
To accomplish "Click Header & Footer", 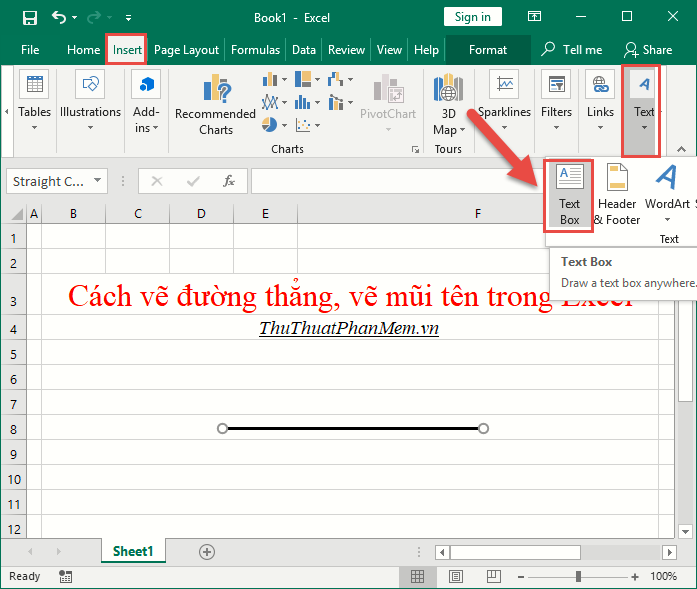I will (x=617, y=196).
